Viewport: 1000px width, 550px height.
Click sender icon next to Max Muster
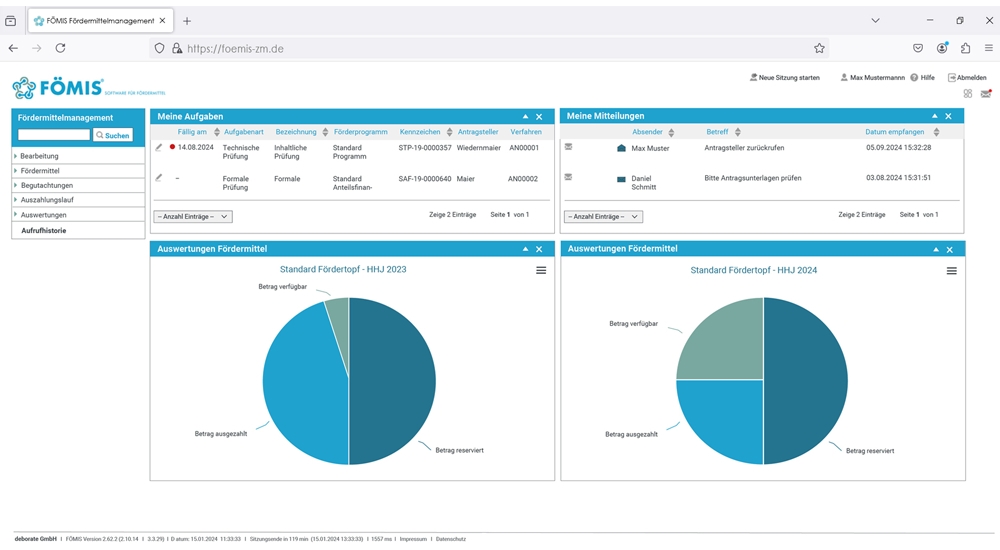pos(621,148)
